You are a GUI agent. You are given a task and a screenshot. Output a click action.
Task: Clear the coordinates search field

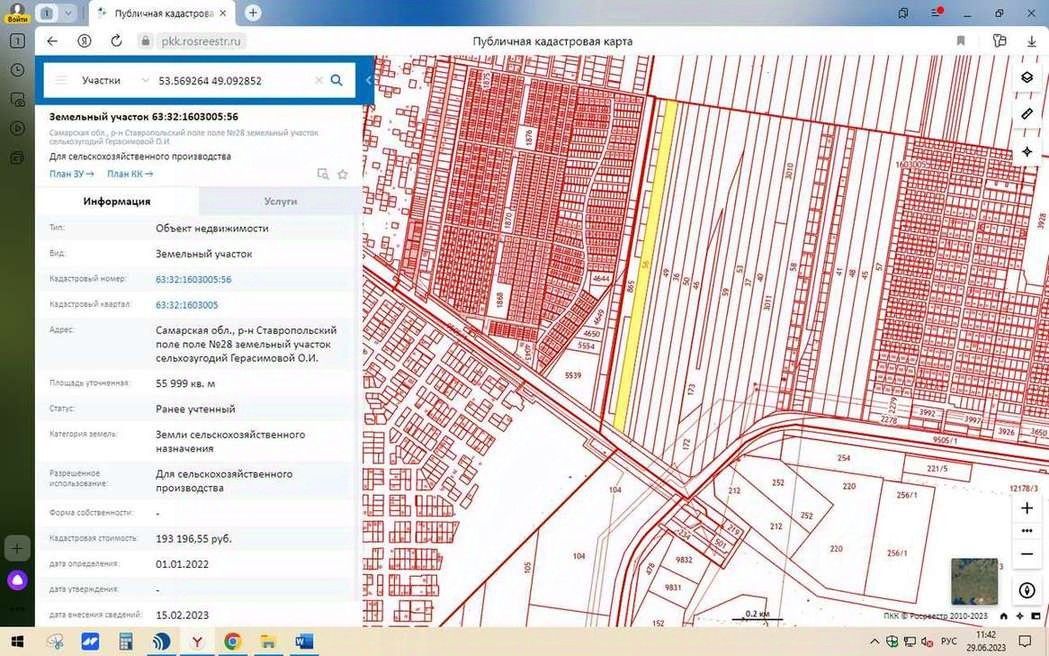[319, 81]
